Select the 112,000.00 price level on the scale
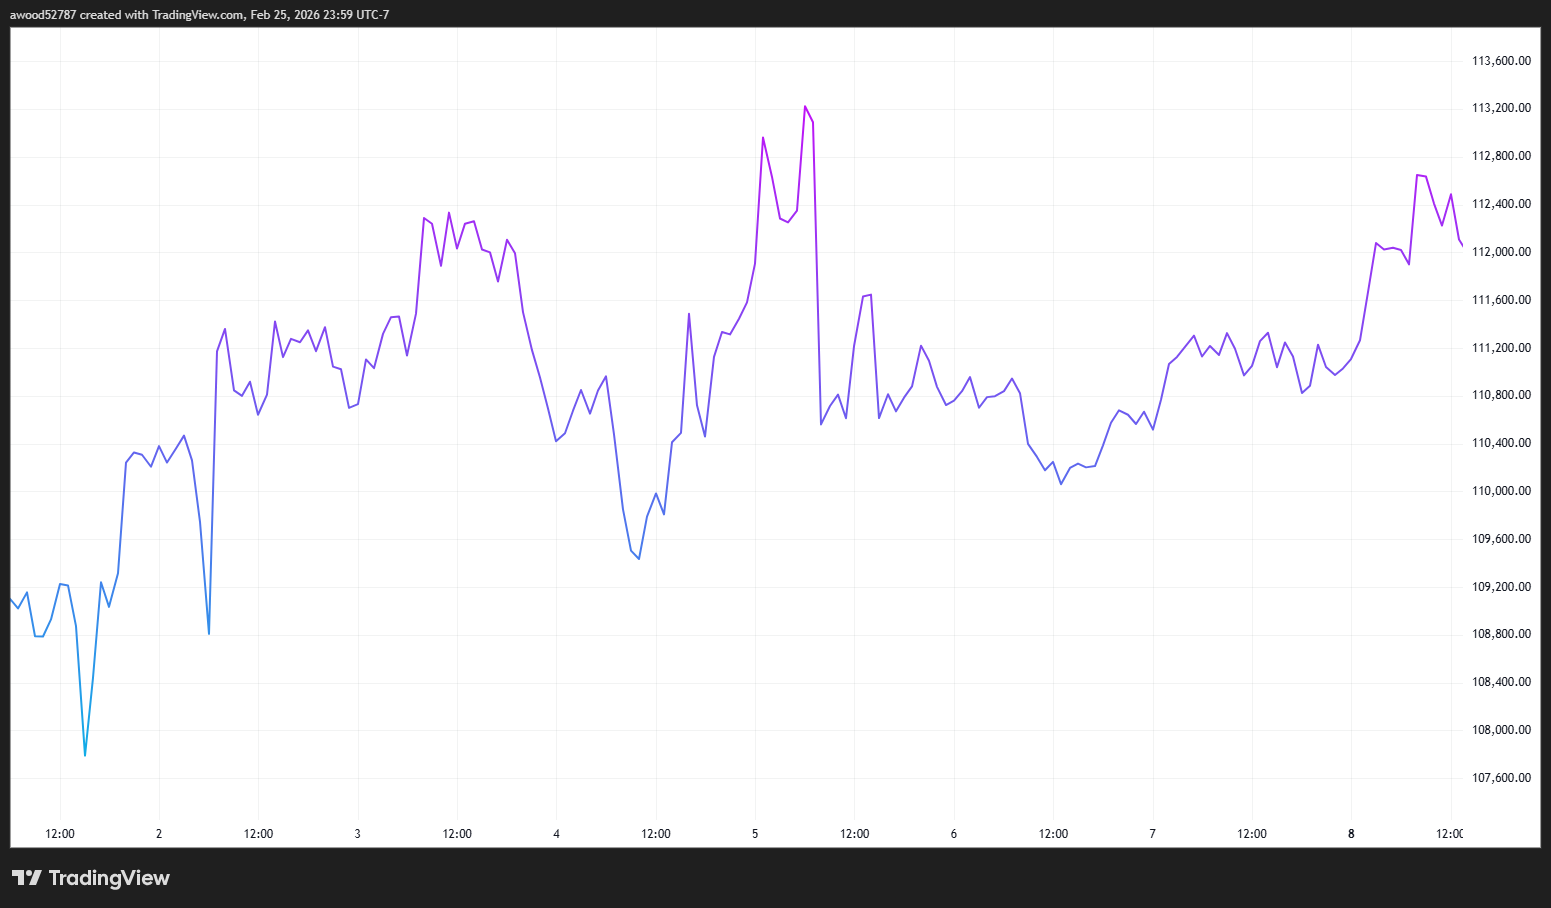Viewport: 1551px width, 908px height. point(1500,251)
